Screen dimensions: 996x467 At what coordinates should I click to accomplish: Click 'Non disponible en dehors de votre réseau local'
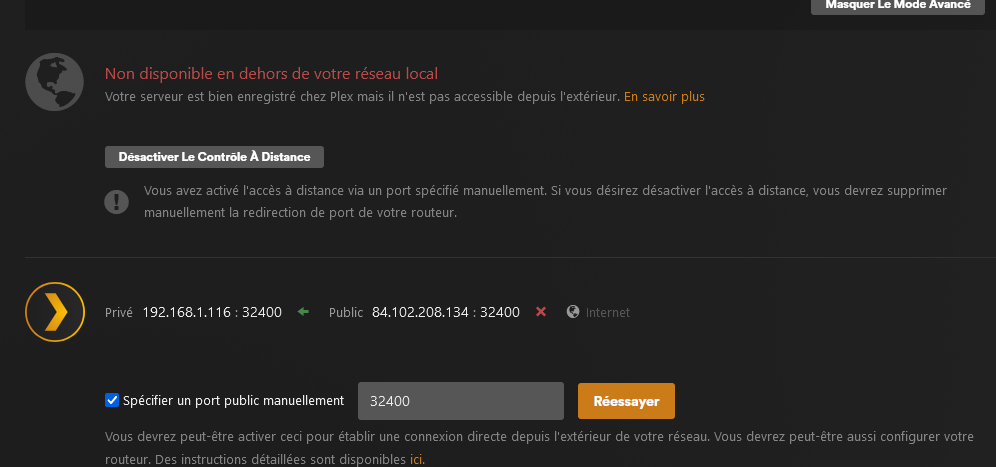tap(271, 74)
